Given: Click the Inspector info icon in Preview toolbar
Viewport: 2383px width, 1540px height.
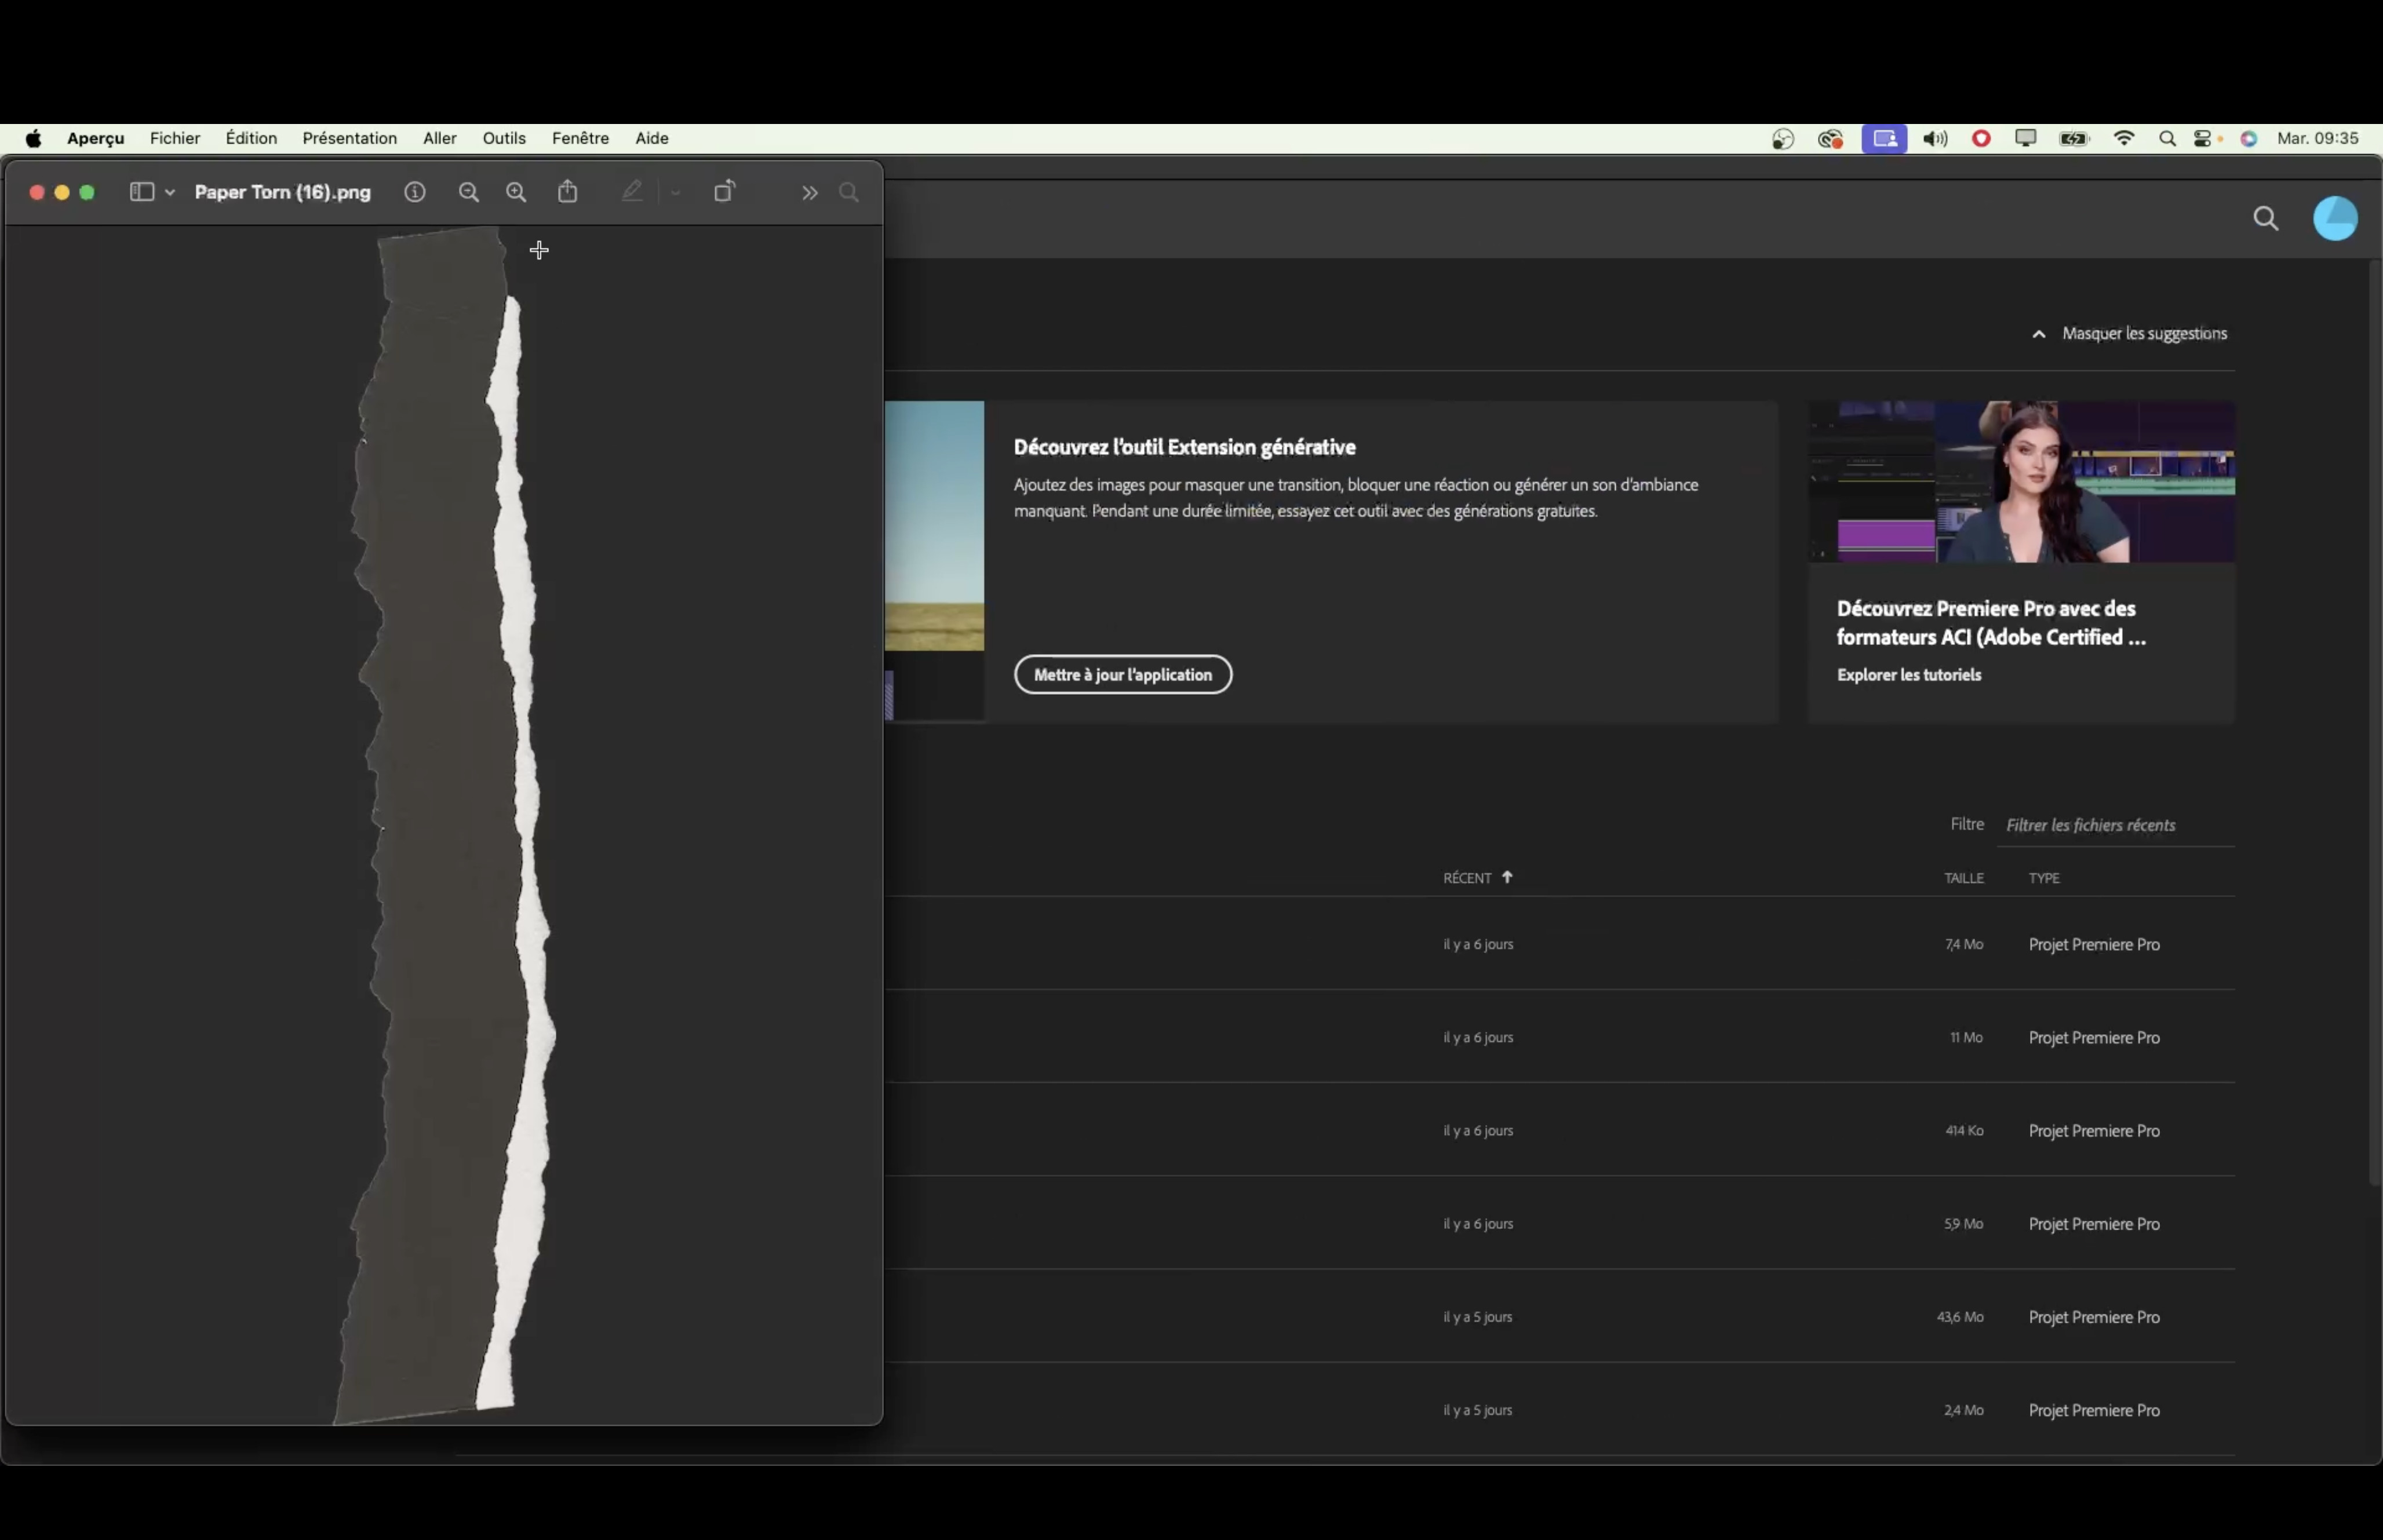Looking at the screenshot, I should 414,192.
